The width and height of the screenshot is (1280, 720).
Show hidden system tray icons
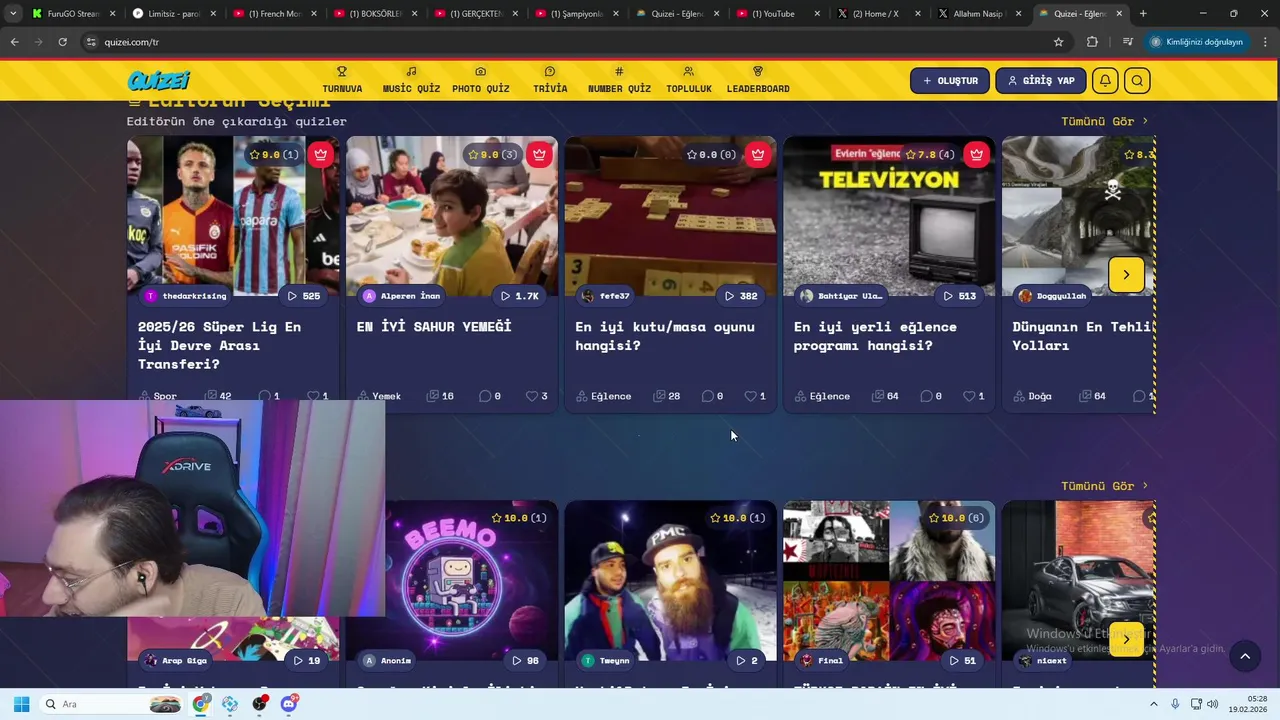point(1153,704)
